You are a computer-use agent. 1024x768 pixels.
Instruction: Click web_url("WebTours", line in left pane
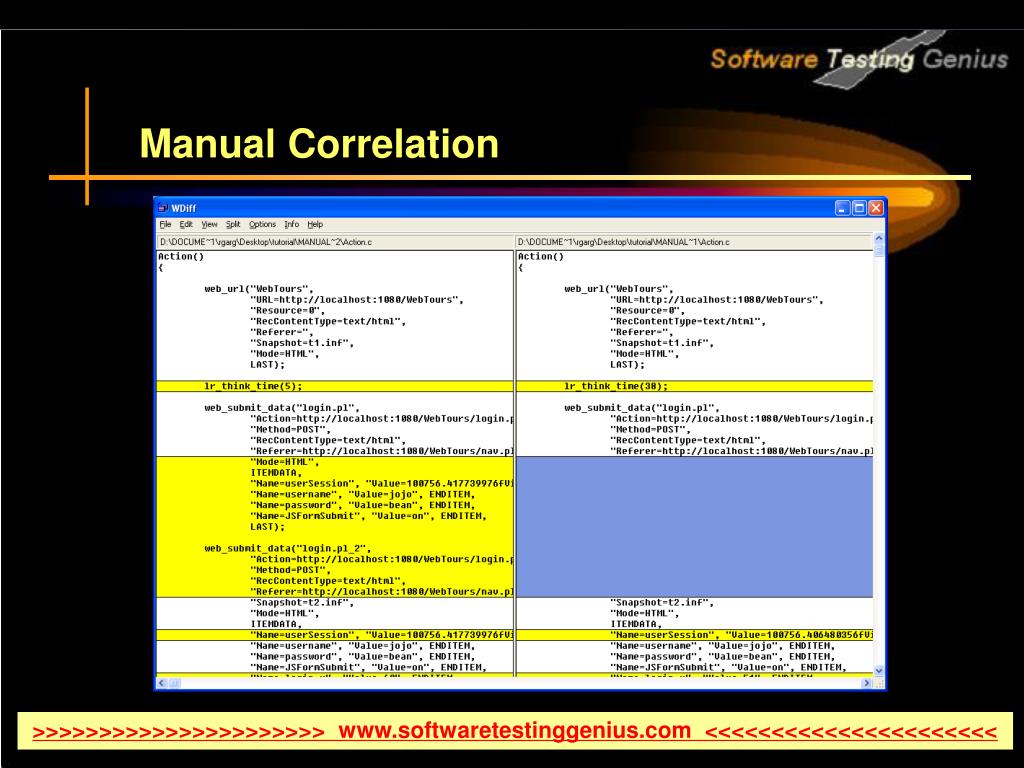click(x=259, y=289)
